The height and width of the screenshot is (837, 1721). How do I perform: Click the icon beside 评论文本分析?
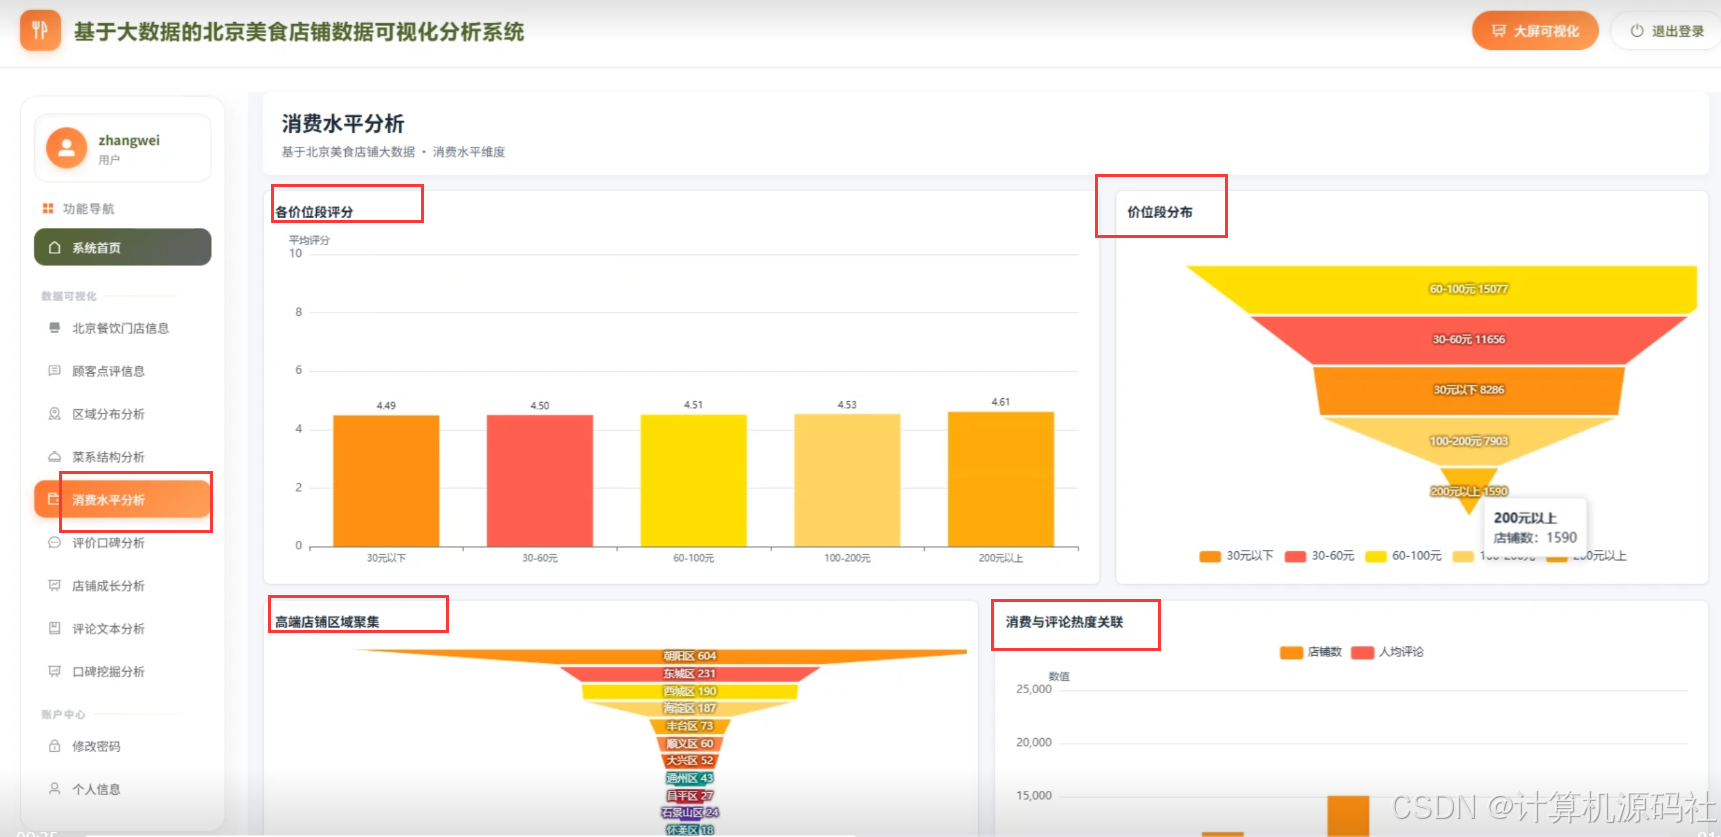54,628
